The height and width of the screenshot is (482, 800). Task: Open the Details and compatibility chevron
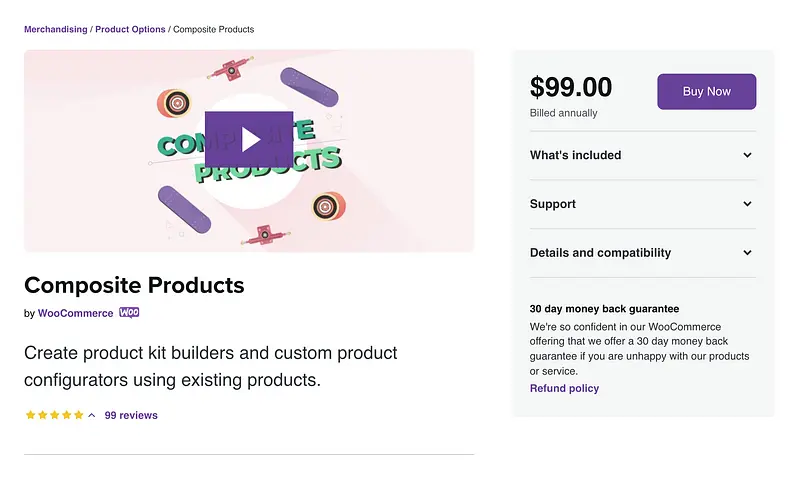[747, 253]
